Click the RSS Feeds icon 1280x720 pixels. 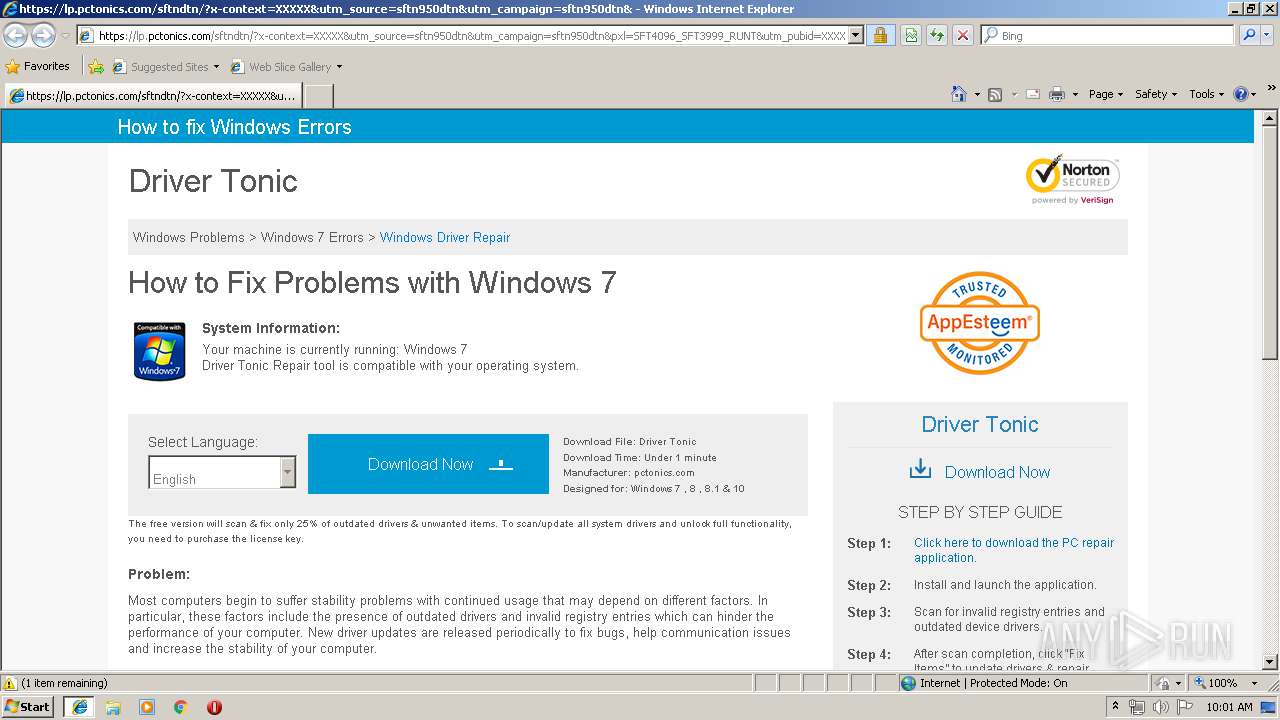pos(995,94)
